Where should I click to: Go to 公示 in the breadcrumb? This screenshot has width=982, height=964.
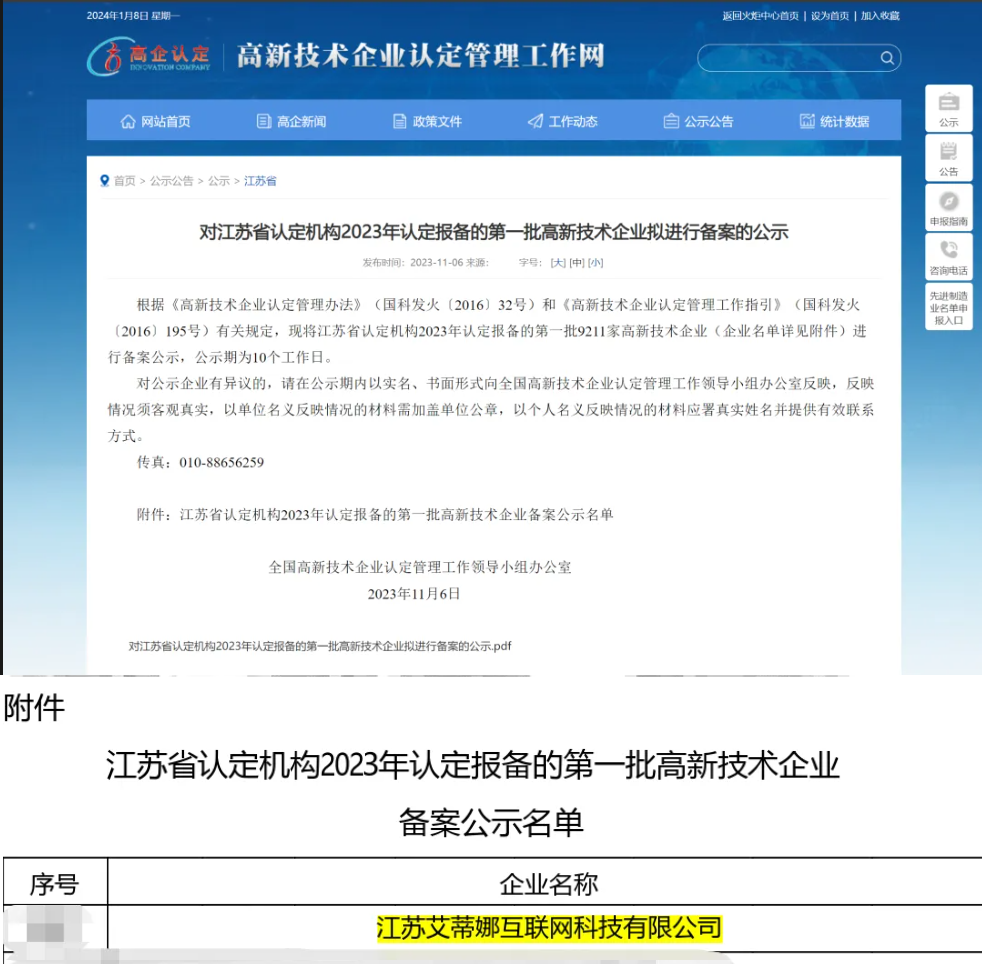tap(219, 181)
